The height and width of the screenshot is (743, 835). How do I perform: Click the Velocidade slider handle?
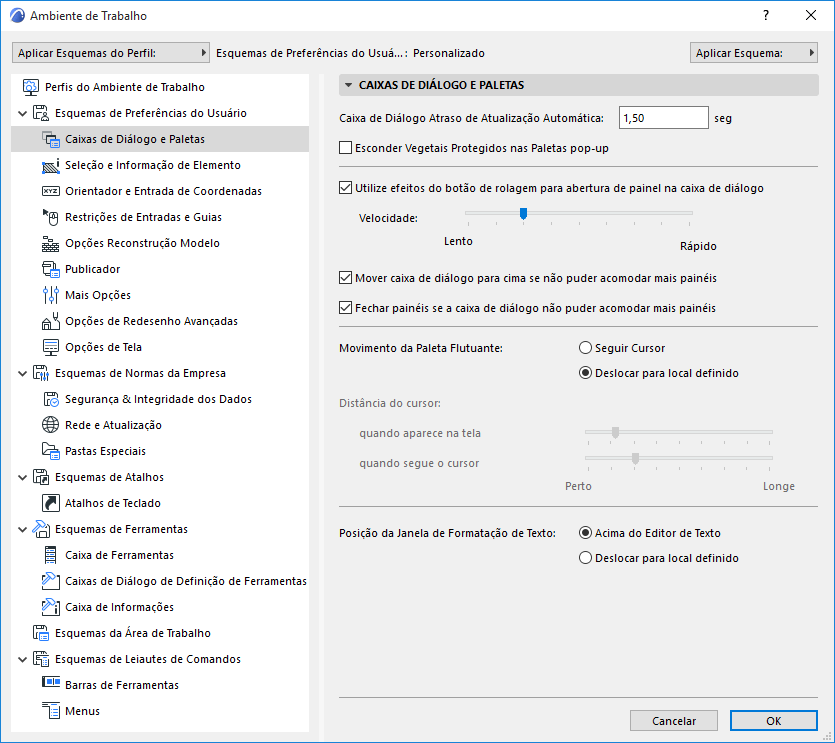pos(523,212)
